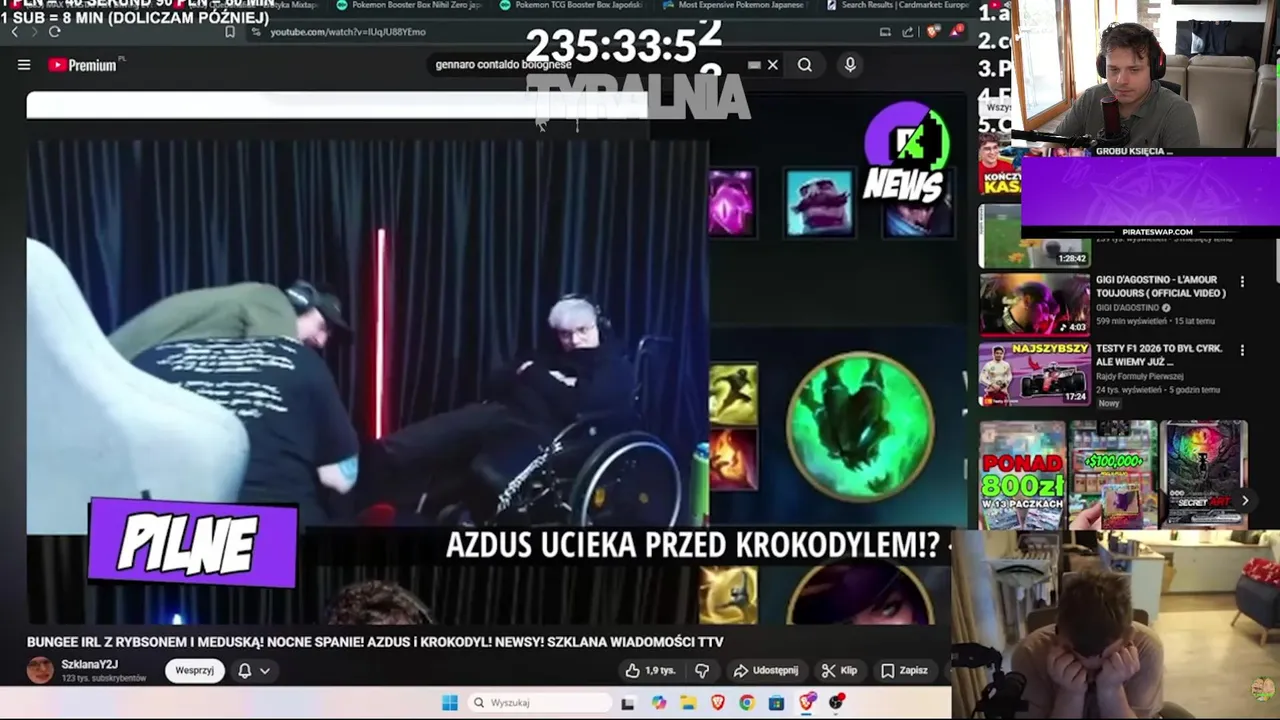This screenshot has width=1280, height=720.
Task: Click the youtube.com address bar URL
Action: click(348, 32)
